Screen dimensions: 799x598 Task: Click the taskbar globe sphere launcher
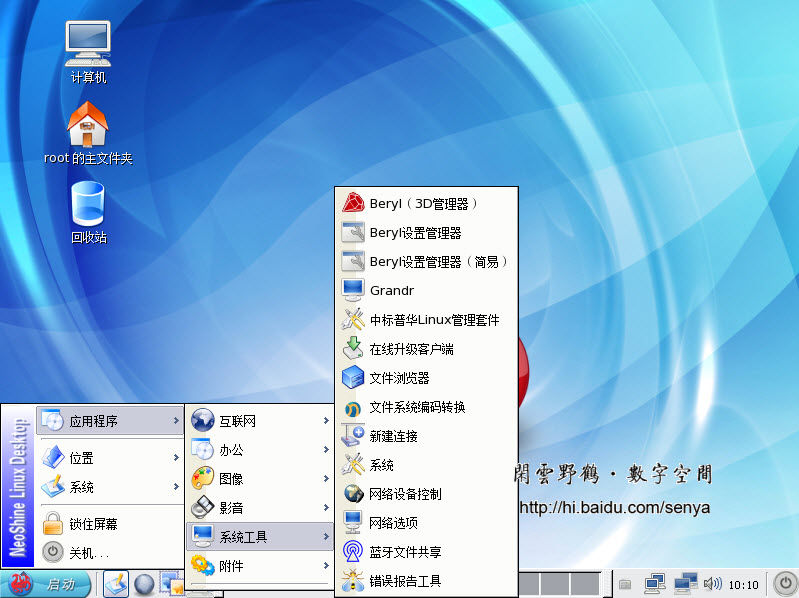pyautogui.click(x=144, y=584)
